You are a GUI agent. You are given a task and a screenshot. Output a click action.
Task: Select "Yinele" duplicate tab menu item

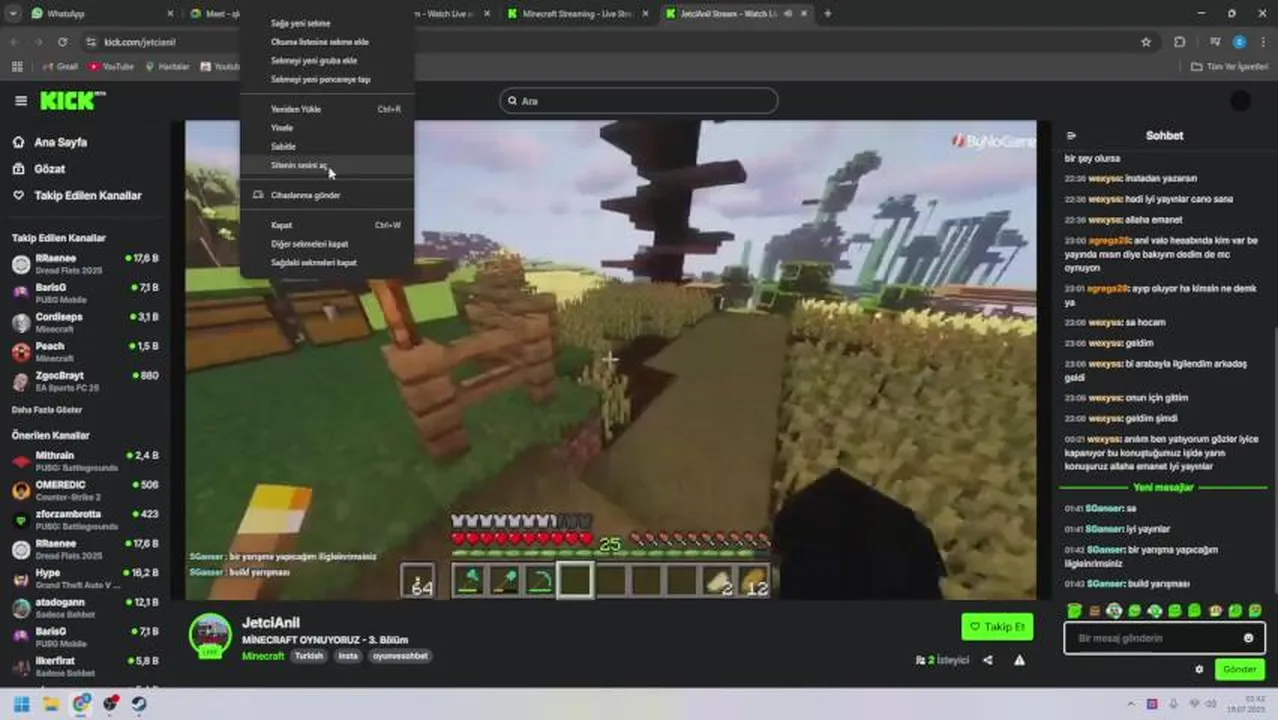327,128
